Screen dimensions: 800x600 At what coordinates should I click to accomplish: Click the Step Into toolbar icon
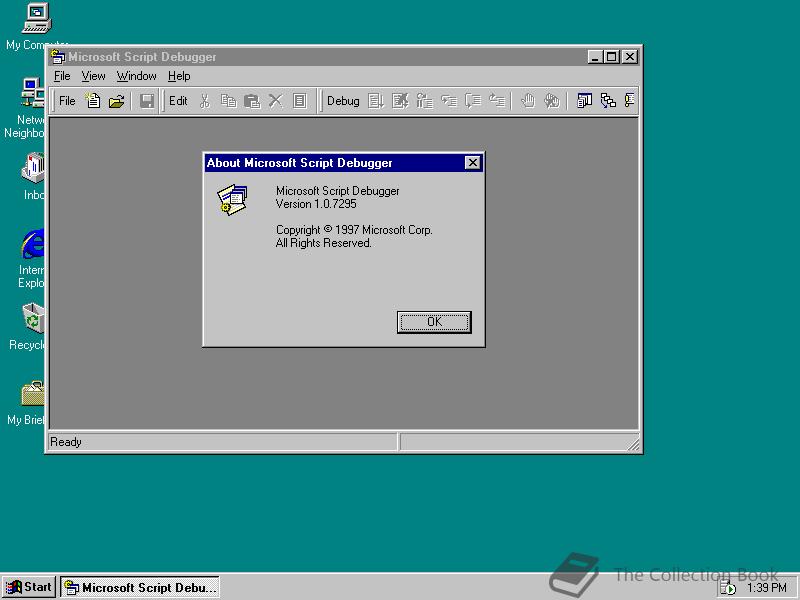[449, 101]
